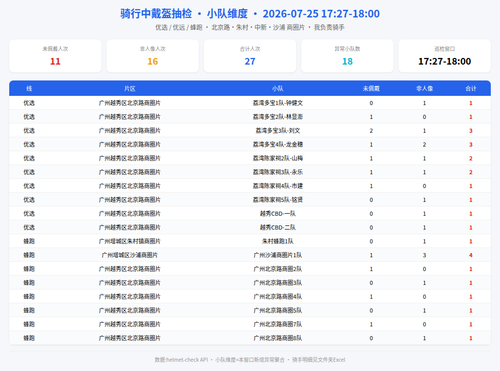Viewport: 500px width, 371px height.
Task: Click the 未佩戴 column header
Action: [x=371, y=89]
